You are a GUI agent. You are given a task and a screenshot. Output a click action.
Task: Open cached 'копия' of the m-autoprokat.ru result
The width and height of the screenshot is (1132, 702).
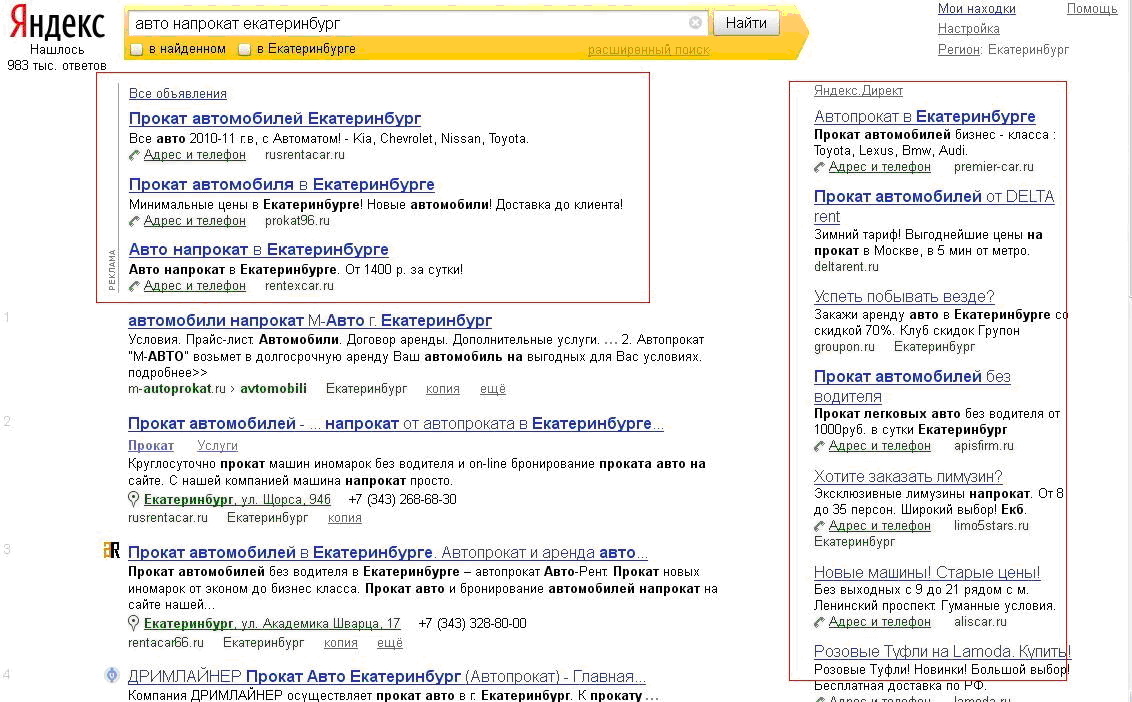[x=443, y=389]
